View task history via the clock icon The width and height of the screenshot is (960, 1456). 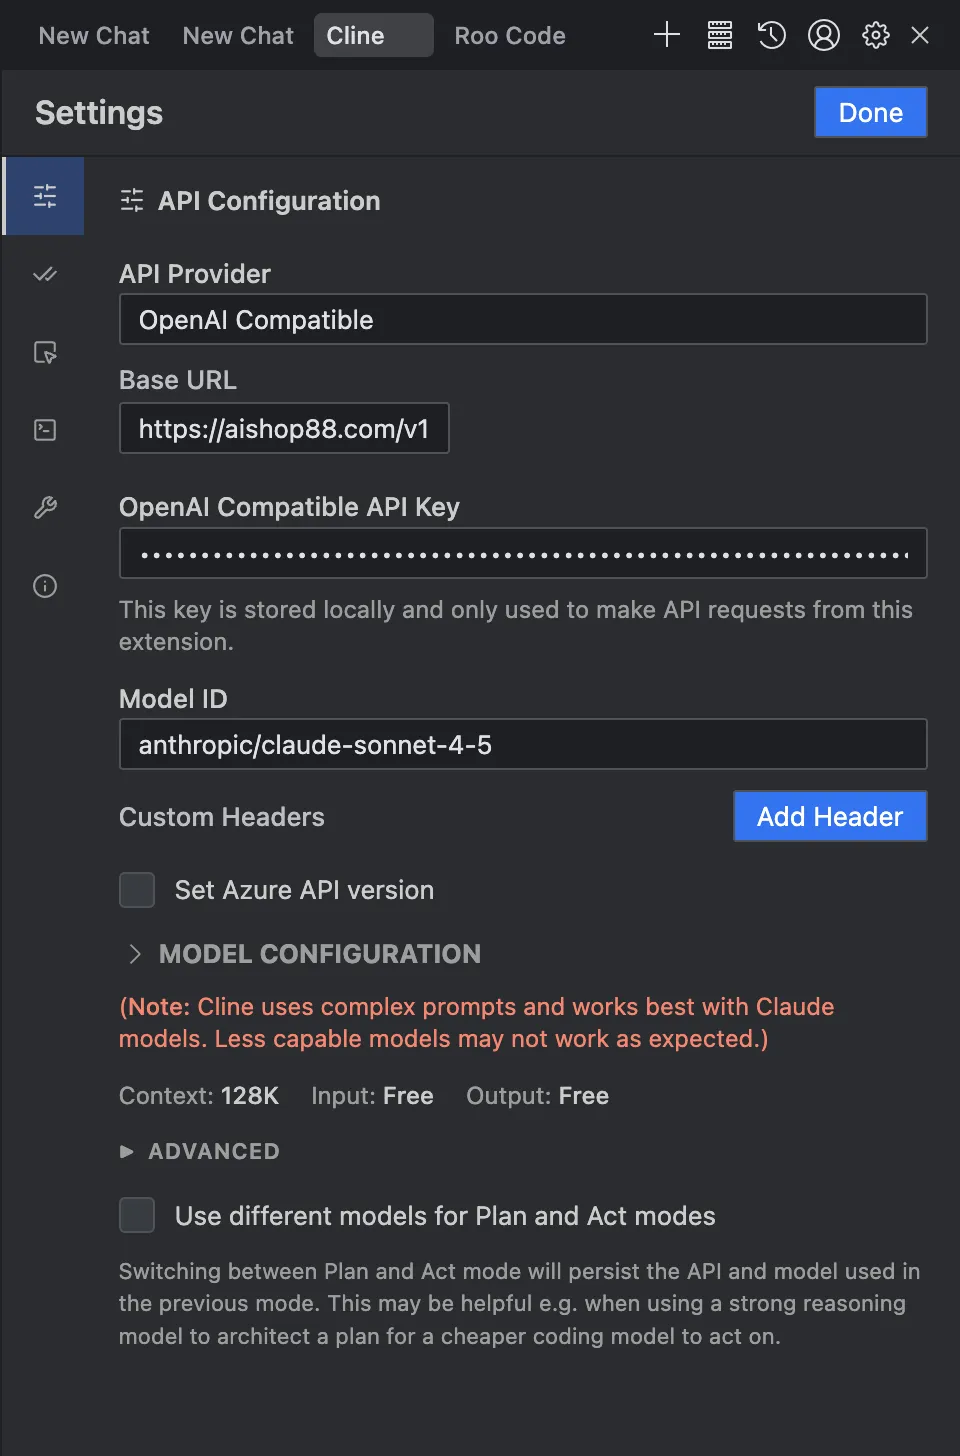pos(771,35)
